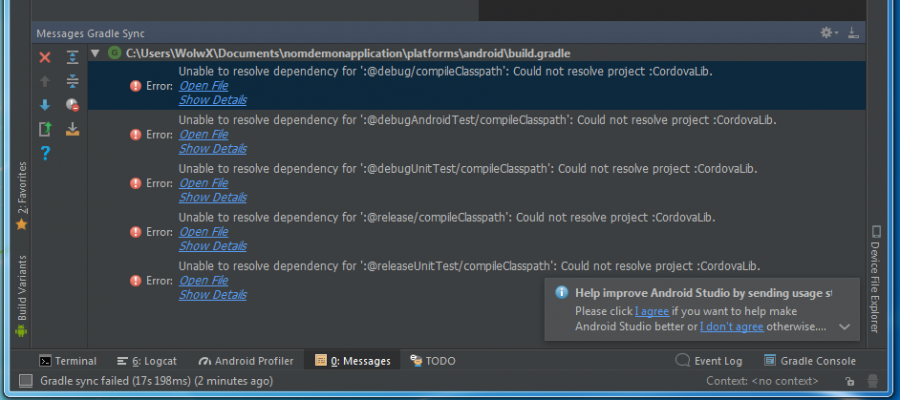Click the red X close messages icon
This screenshot has width=900, height=400.
pyautogui.click(x=45, y=57)
